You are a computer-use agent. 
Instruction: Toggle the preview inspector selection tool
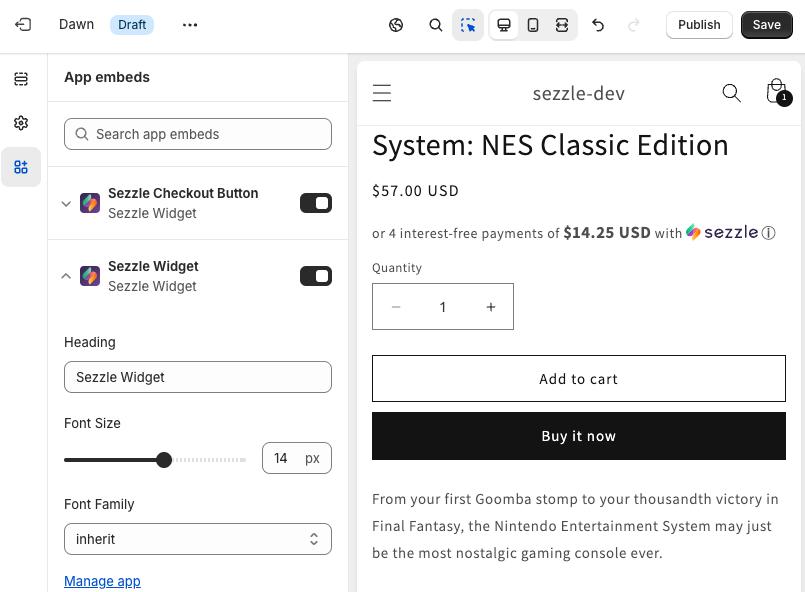click(468, 25)
